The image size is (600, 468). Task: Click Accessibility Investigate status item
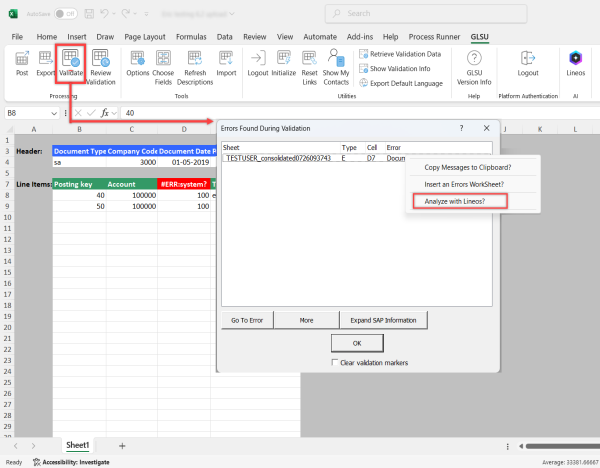tap(71, 462)
